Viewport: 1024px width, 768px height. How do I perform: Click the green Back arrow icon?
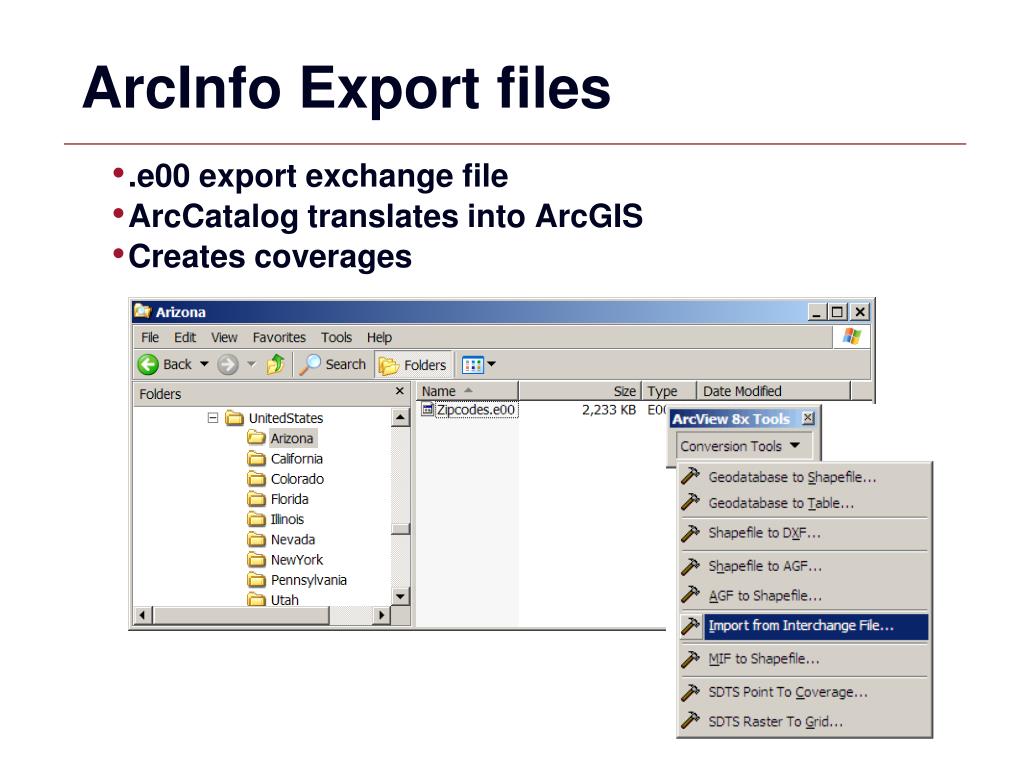coord(148,364)
